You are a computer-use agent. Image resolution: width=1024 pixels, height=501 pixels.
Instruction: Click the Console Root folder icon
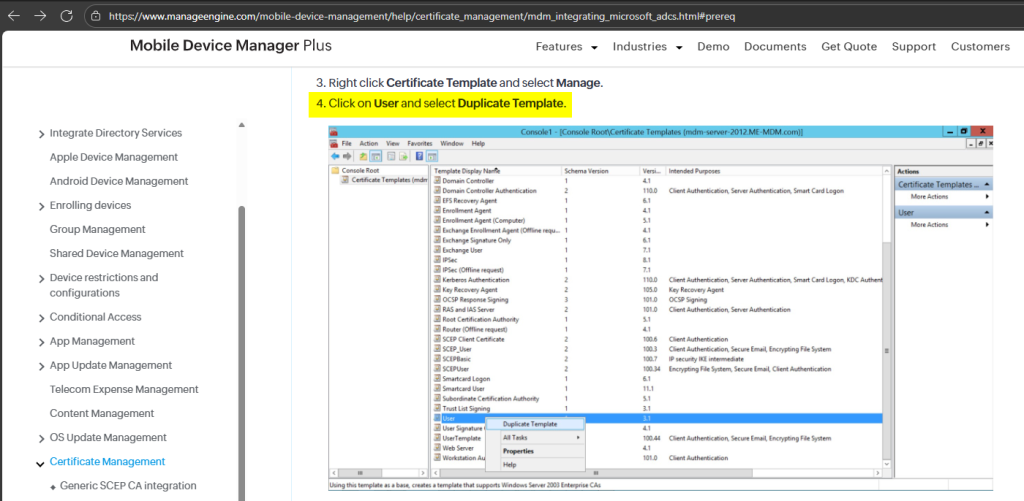pyautogui.click(x=336, y=170)
